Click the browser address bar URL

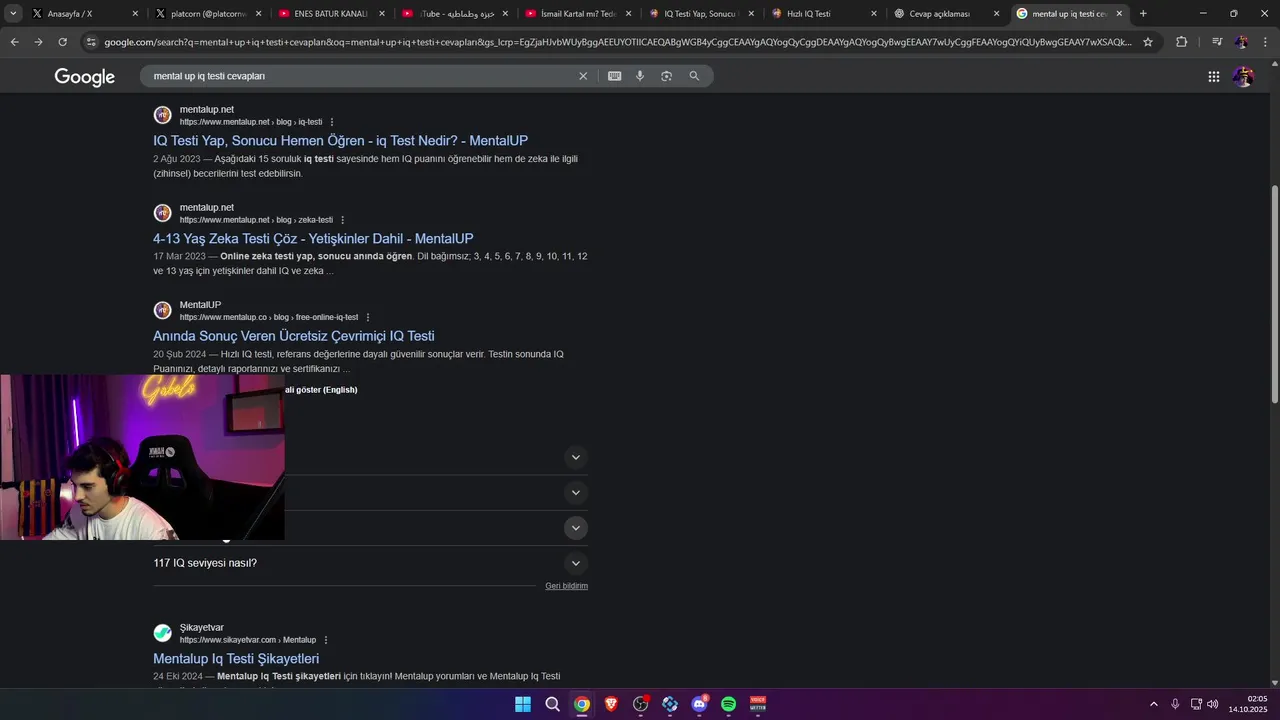pos(618,42)
